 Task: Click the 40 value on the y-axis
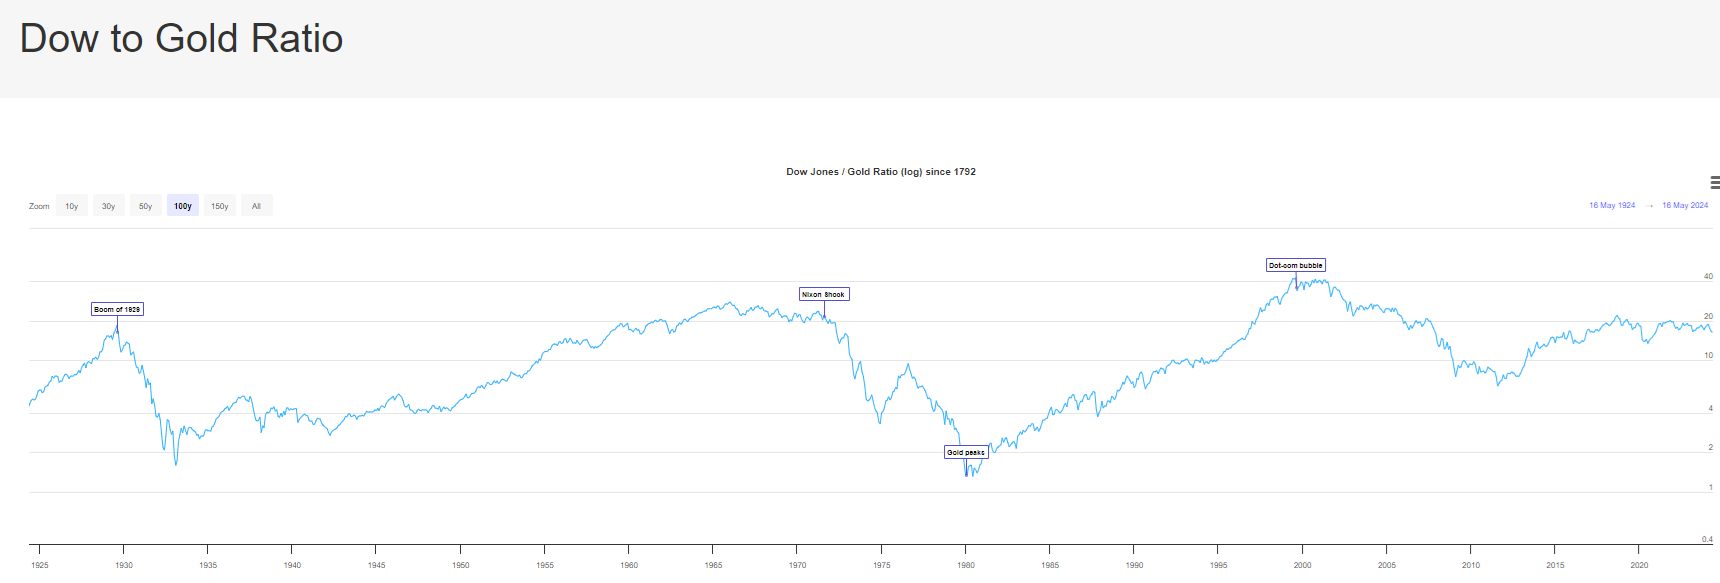tap(1708, 276)
